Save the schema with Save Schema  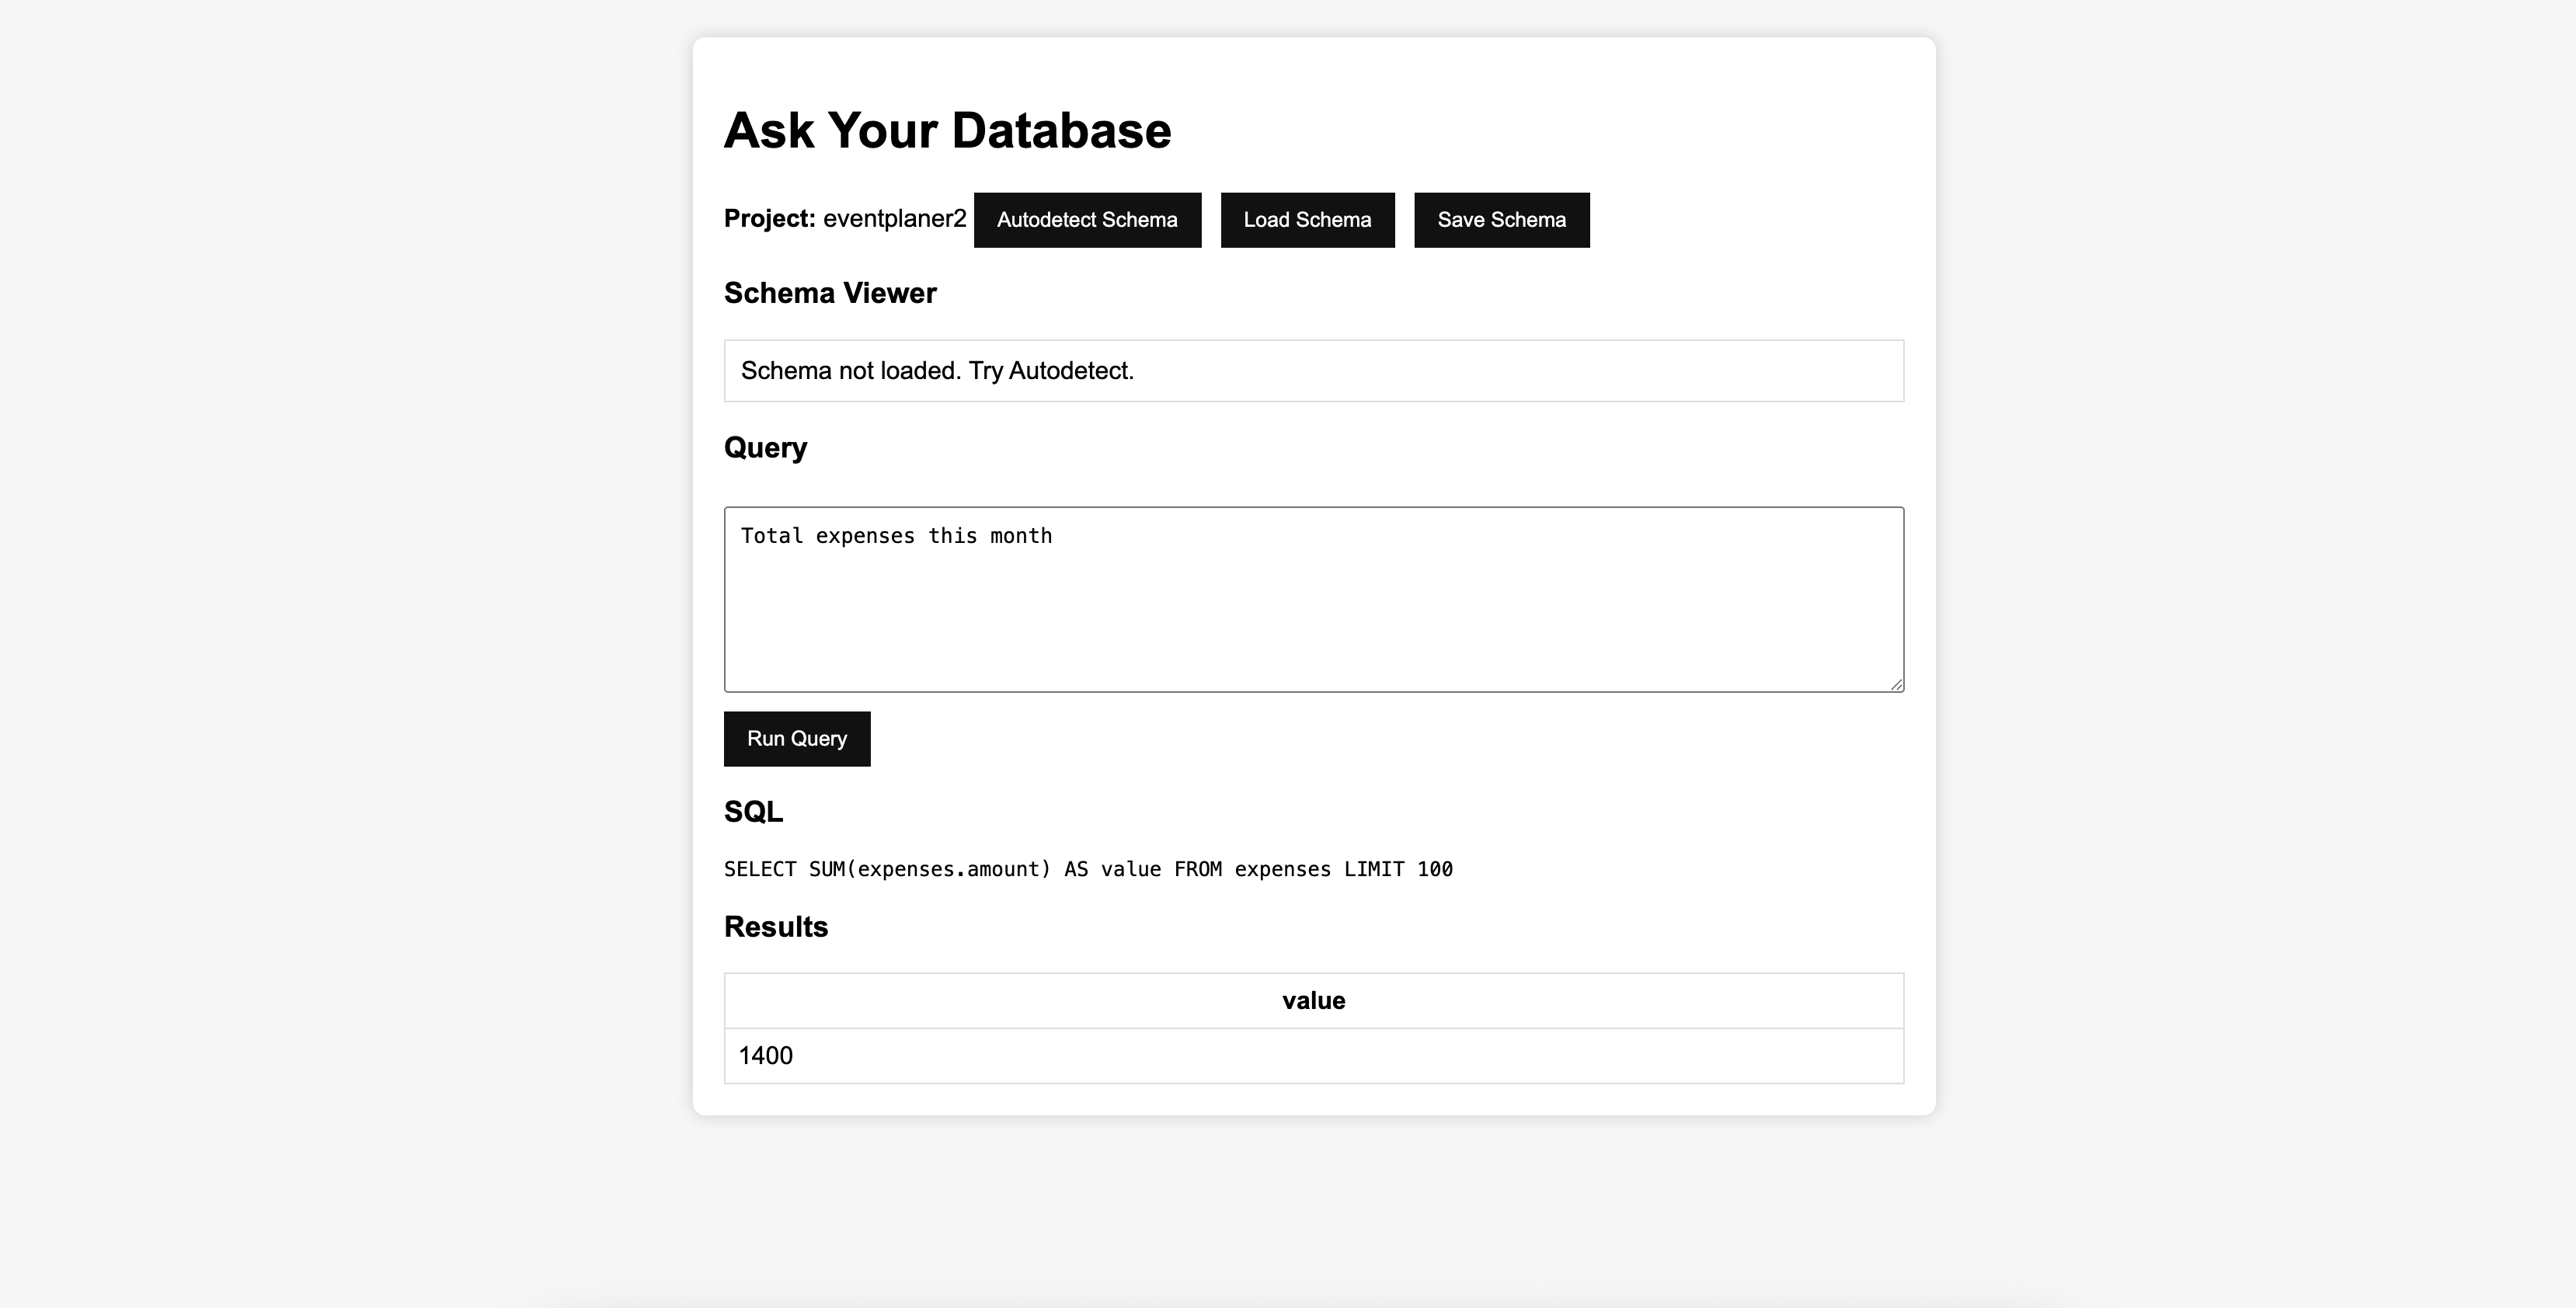coord(1501,220)
